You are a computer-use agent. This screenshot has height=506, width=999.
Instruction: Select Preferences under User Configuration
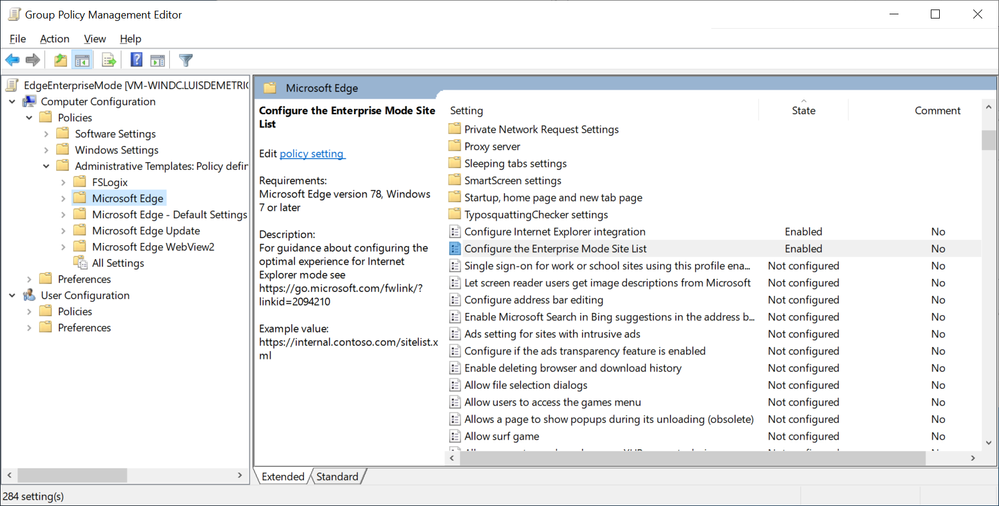[84, 328]
